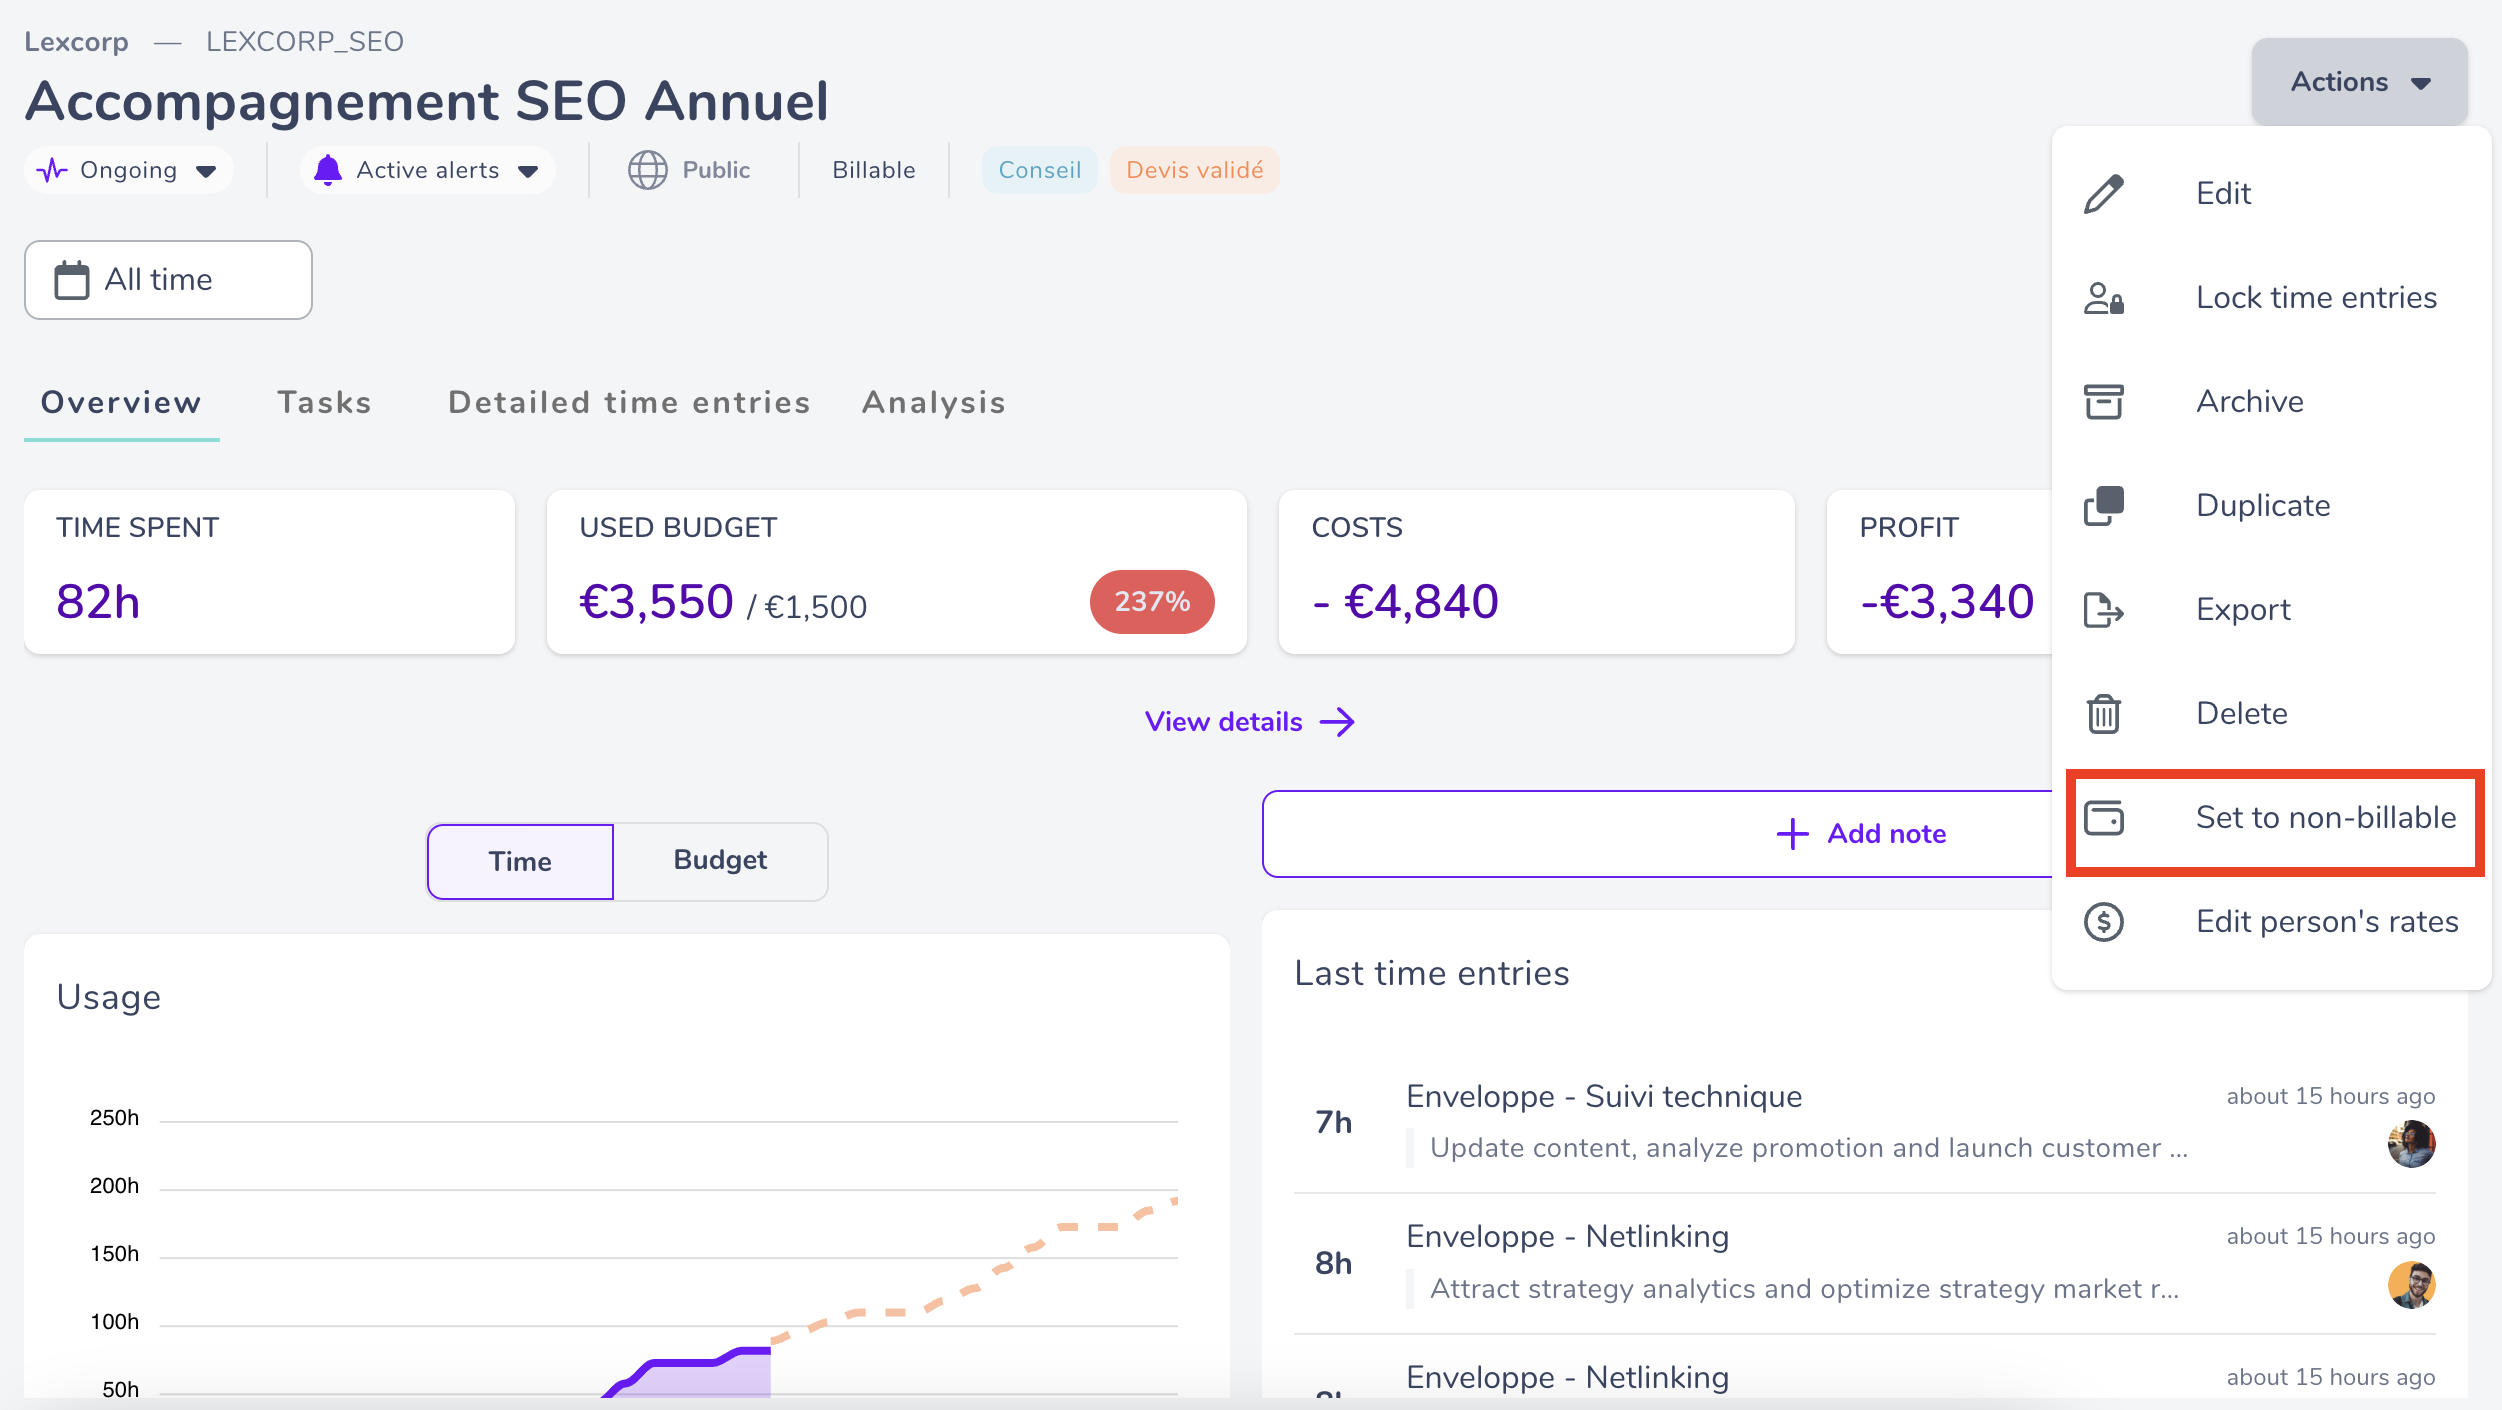
Task: Select the Overview tab
Action: pyautogui.click(x=121, y=403)
